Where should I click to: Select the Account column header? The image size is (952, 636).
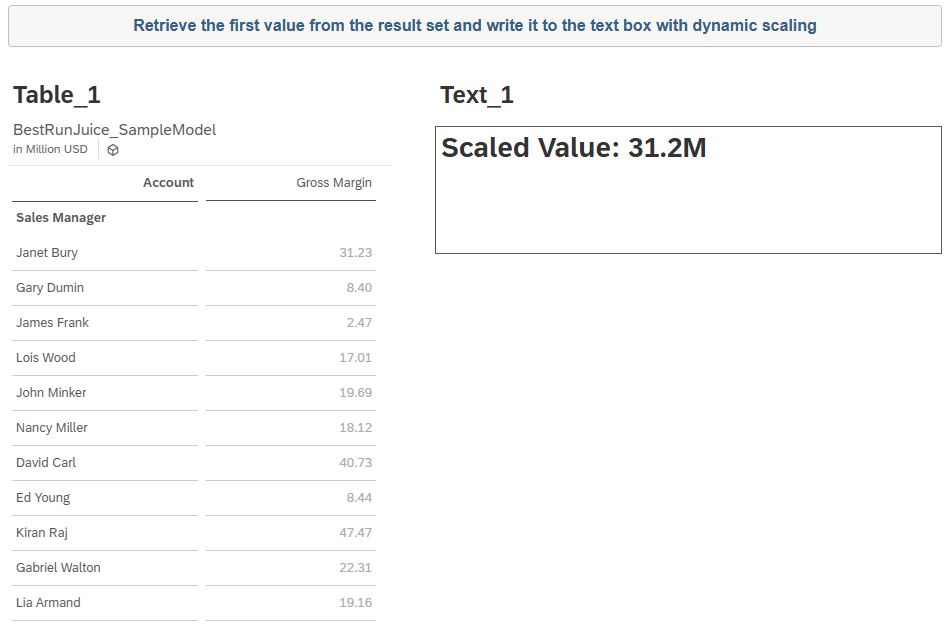(168, 183)
